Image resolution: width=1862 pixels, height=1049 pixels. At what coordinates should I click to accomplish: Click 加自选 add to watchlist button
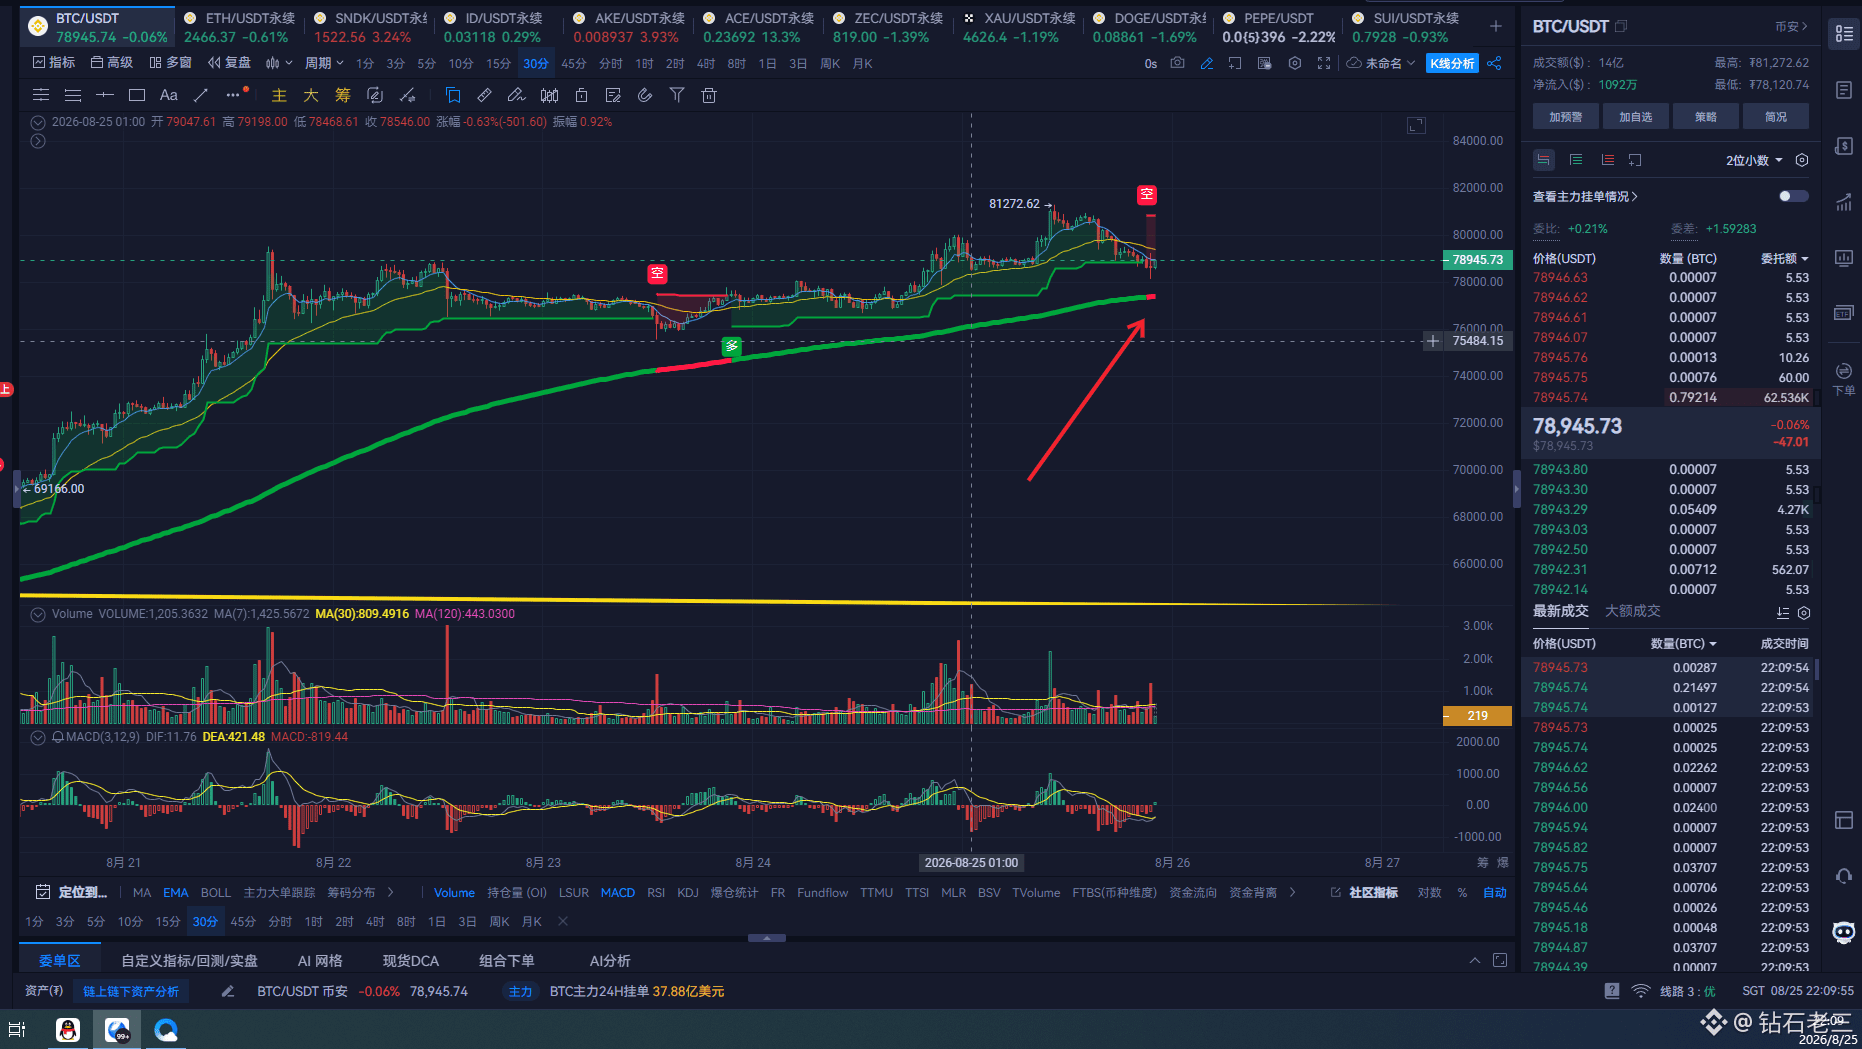click(x=1636, y=117)
